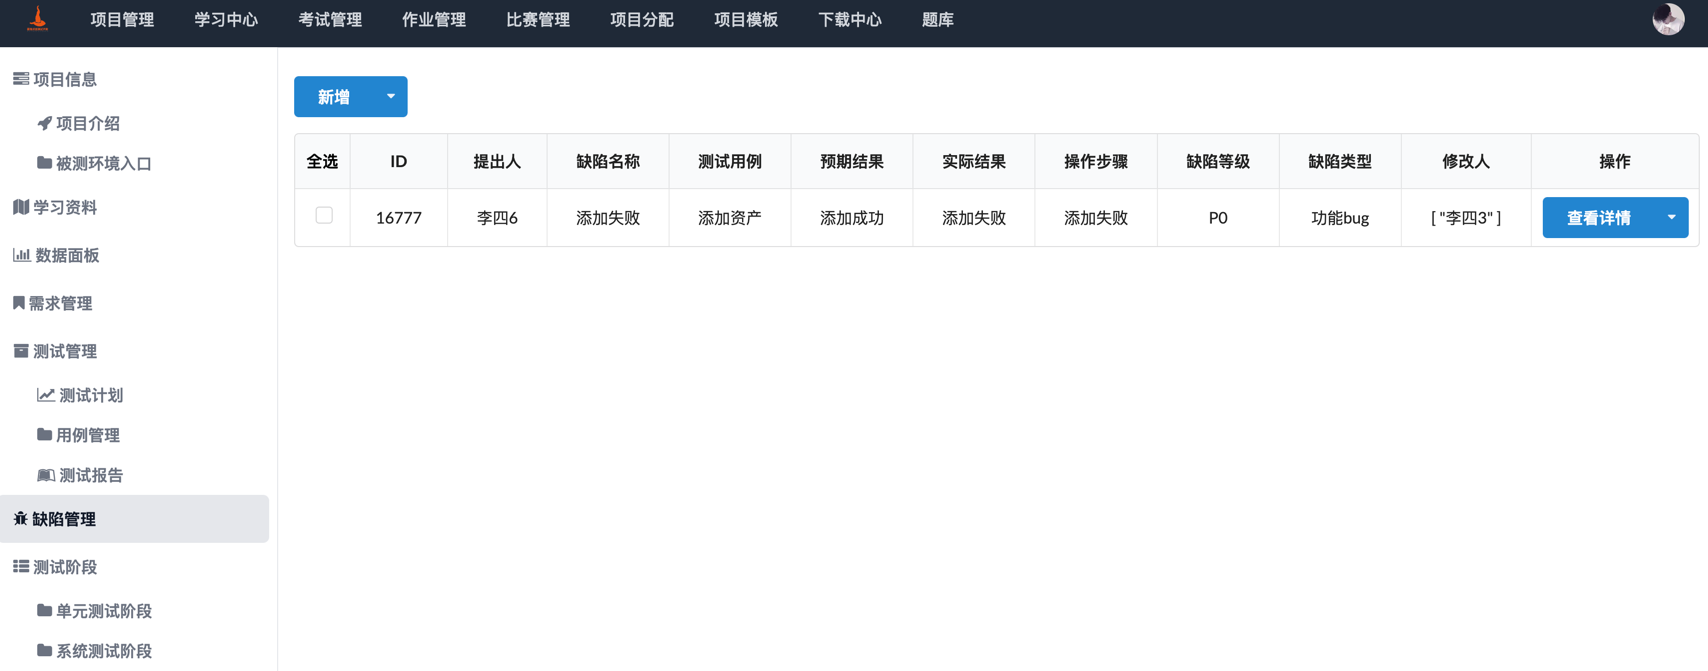1708x671 pixels.
Task: Click the archive icon beside 测试管理
Action: pos(21,351)
